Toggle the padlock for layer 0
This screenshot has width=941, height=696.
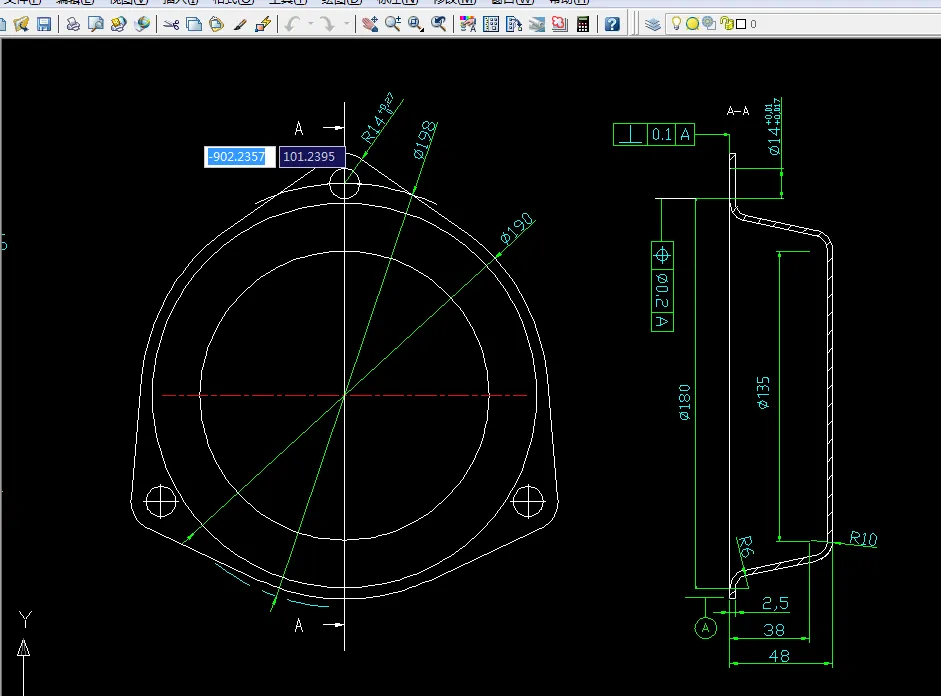click(x=726, y=23)
